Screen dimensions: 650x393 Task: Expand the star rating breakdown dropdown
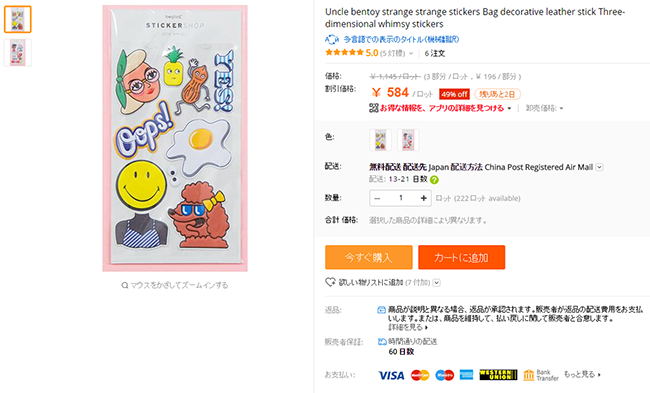[x=411, y=53]
